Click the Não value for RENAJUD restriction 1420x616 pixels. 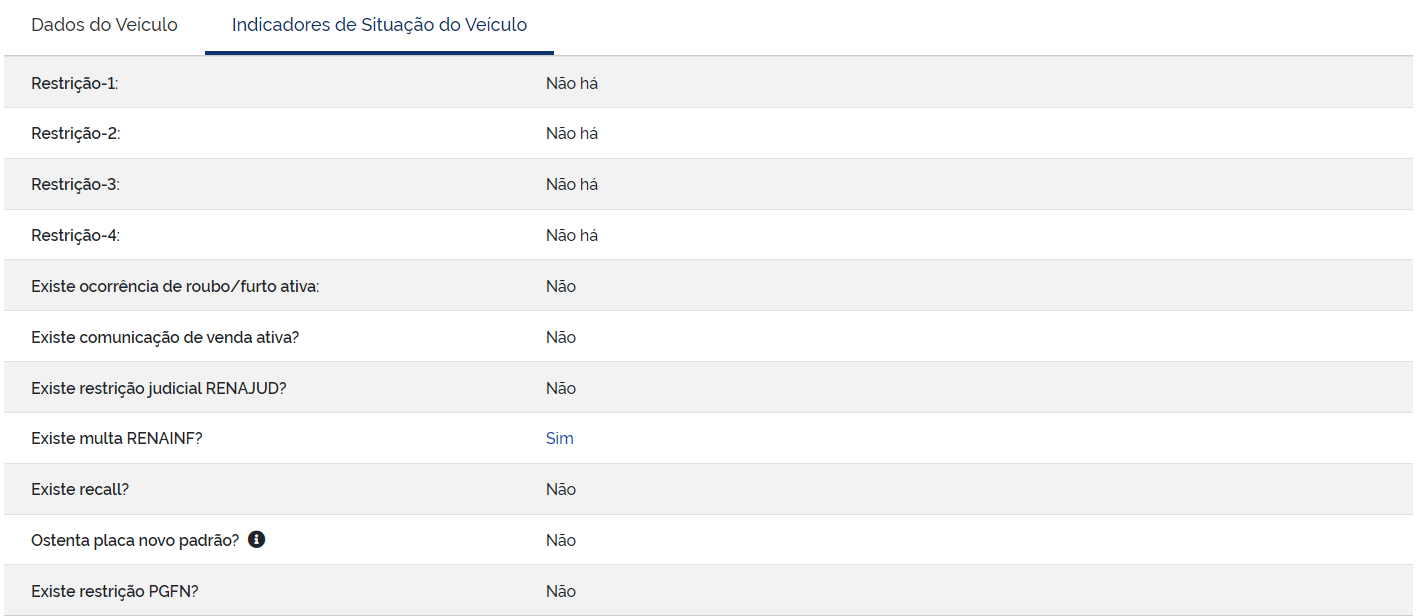click(561, 388)
